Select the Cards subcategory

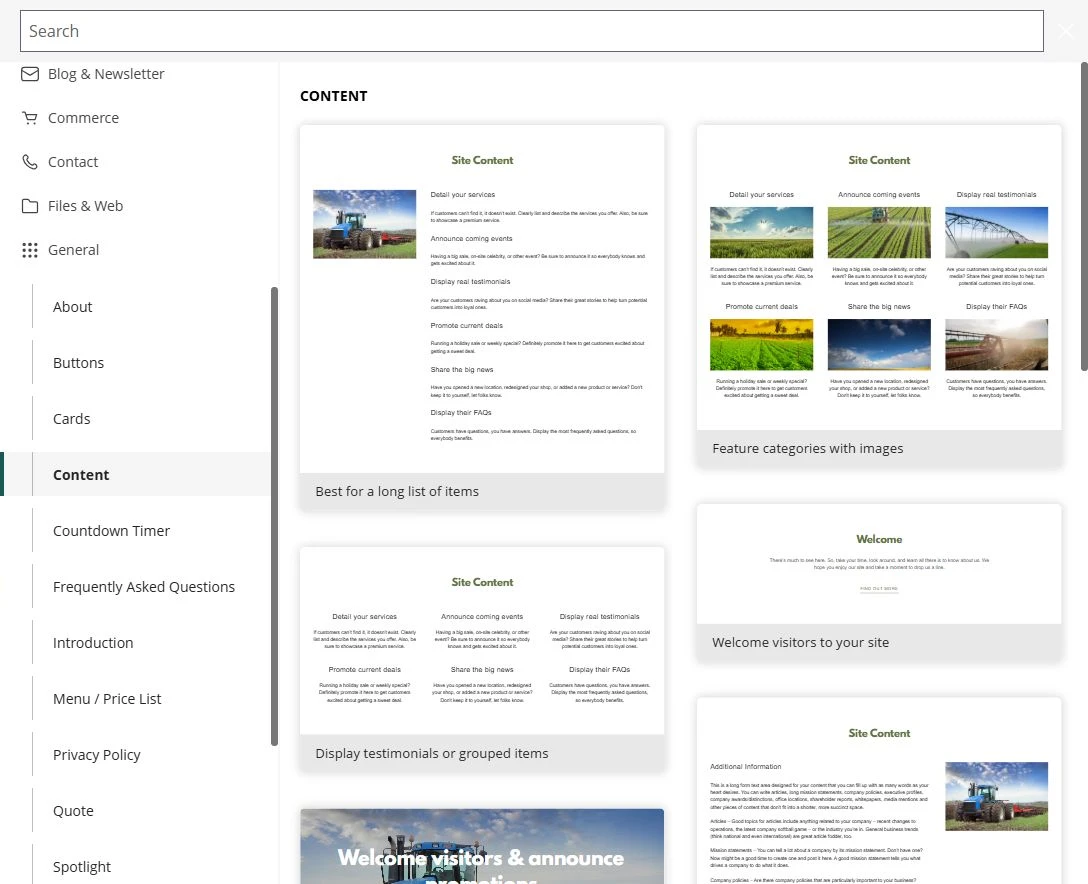coord(71,419)
